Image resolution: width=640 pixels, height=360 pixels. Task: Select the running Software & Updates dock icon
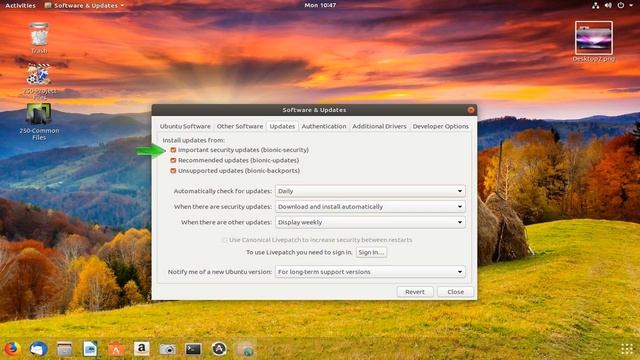pos(245,349)
